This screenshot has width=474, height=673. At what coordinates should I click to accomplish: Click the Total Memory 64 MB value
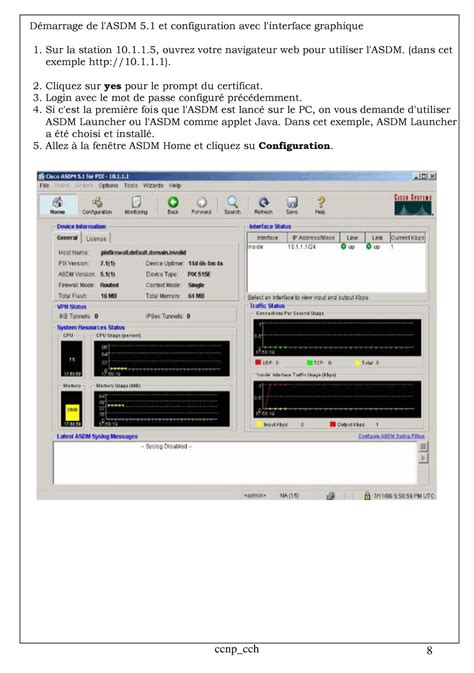pos(196,296)
